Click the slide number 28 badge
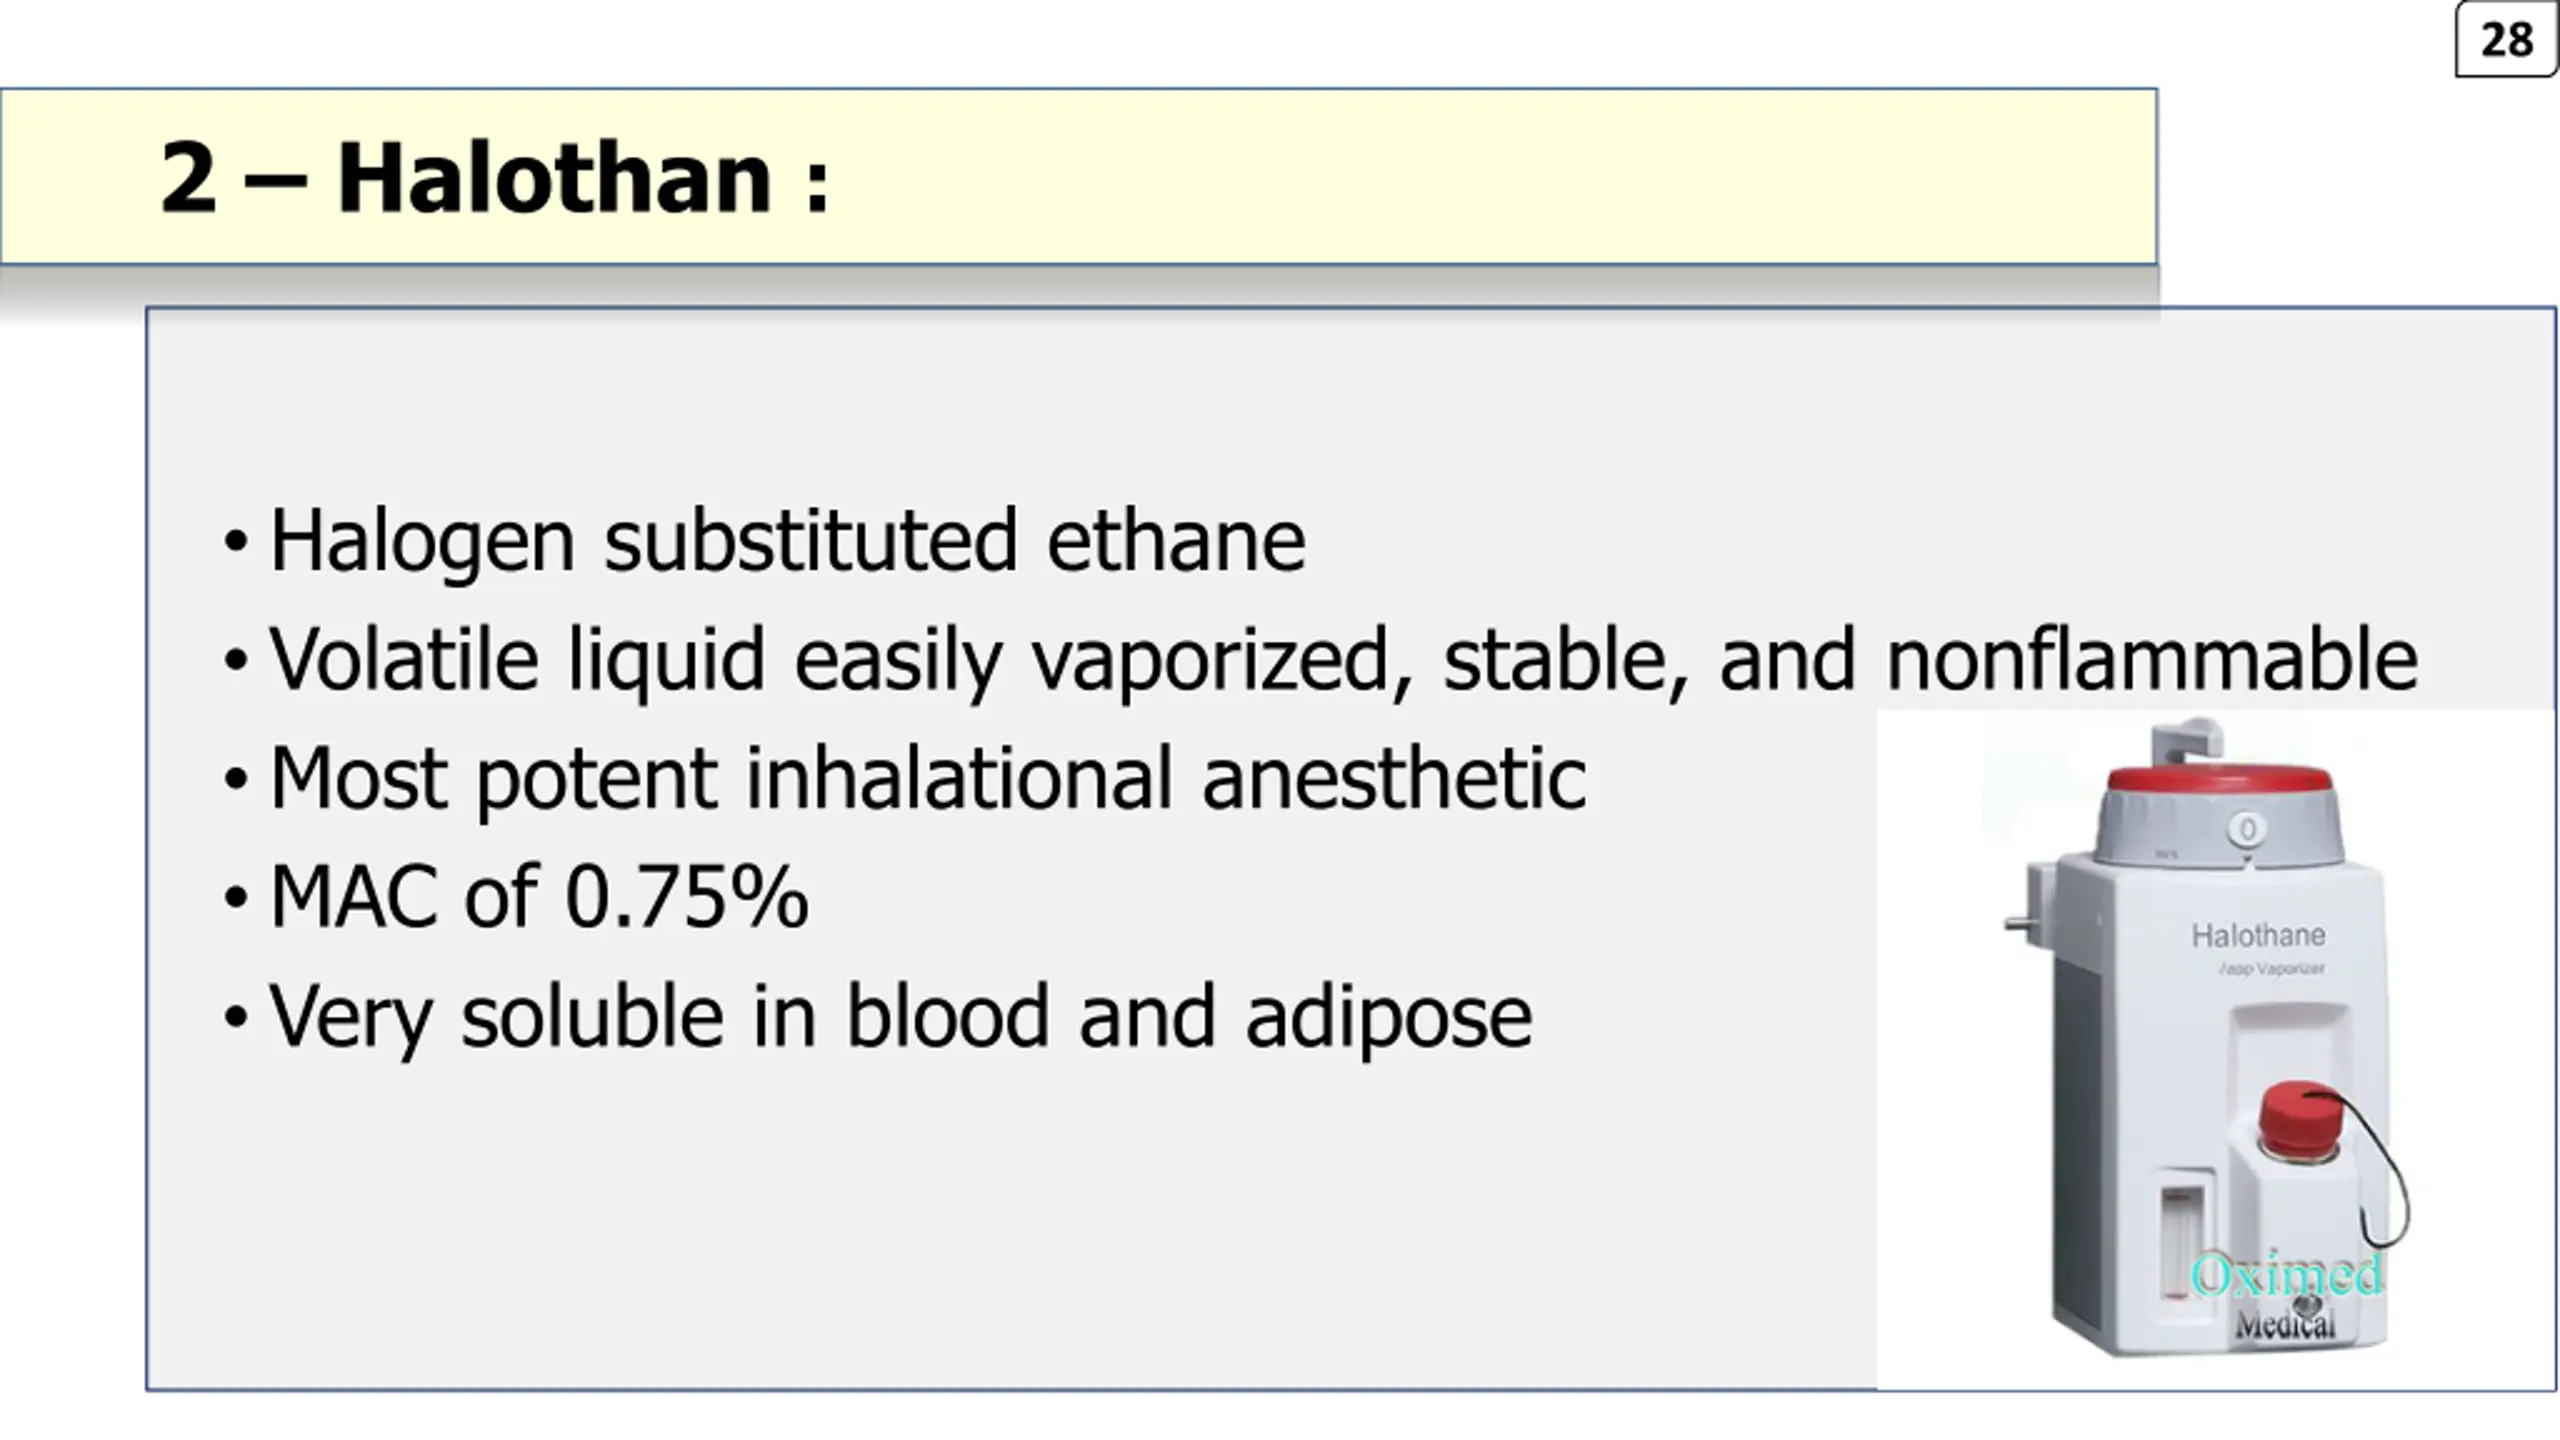This screenshot has width=2560, height=1440. tap(2506, 40)
